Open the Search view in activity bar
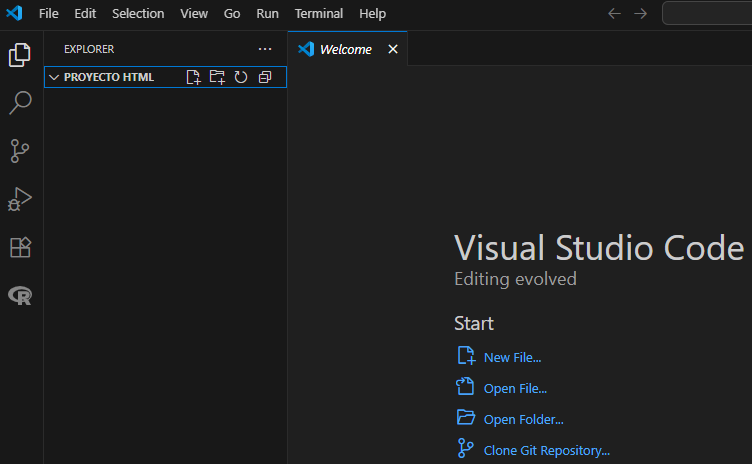Viewport: 752px width, 464px height. [20, 103]
